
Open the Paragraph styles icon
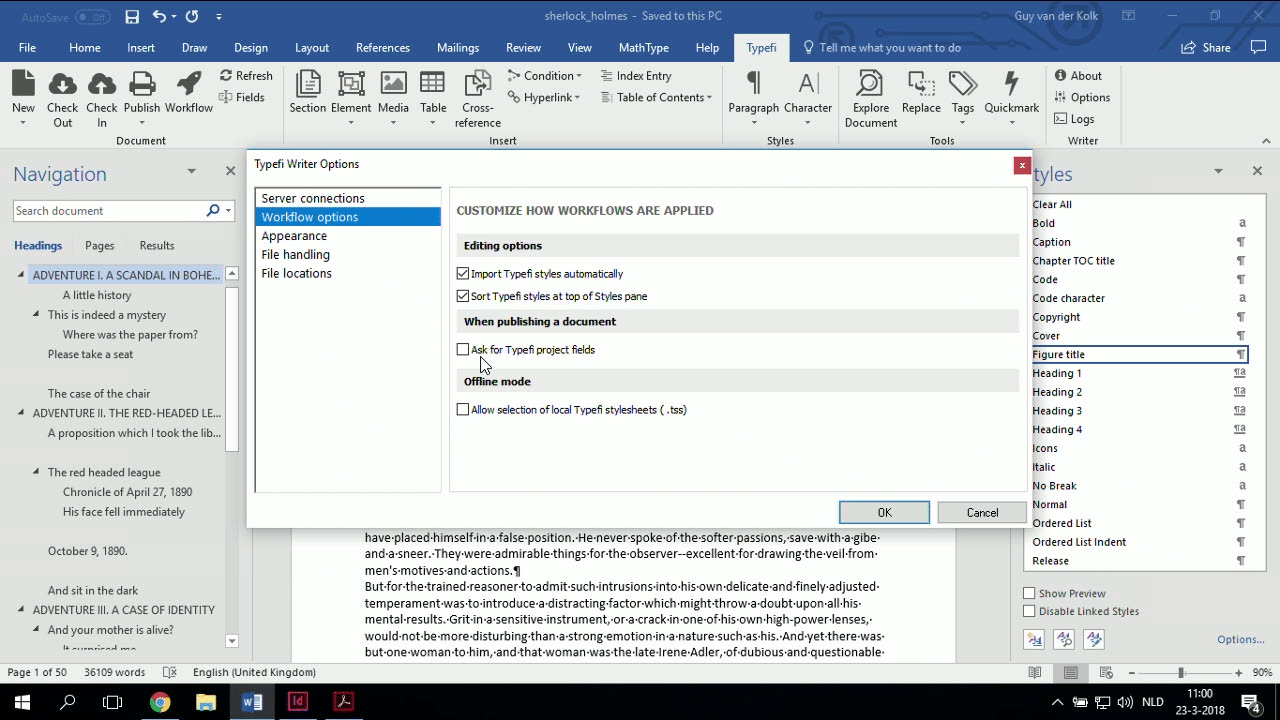(x=753, y=84)
